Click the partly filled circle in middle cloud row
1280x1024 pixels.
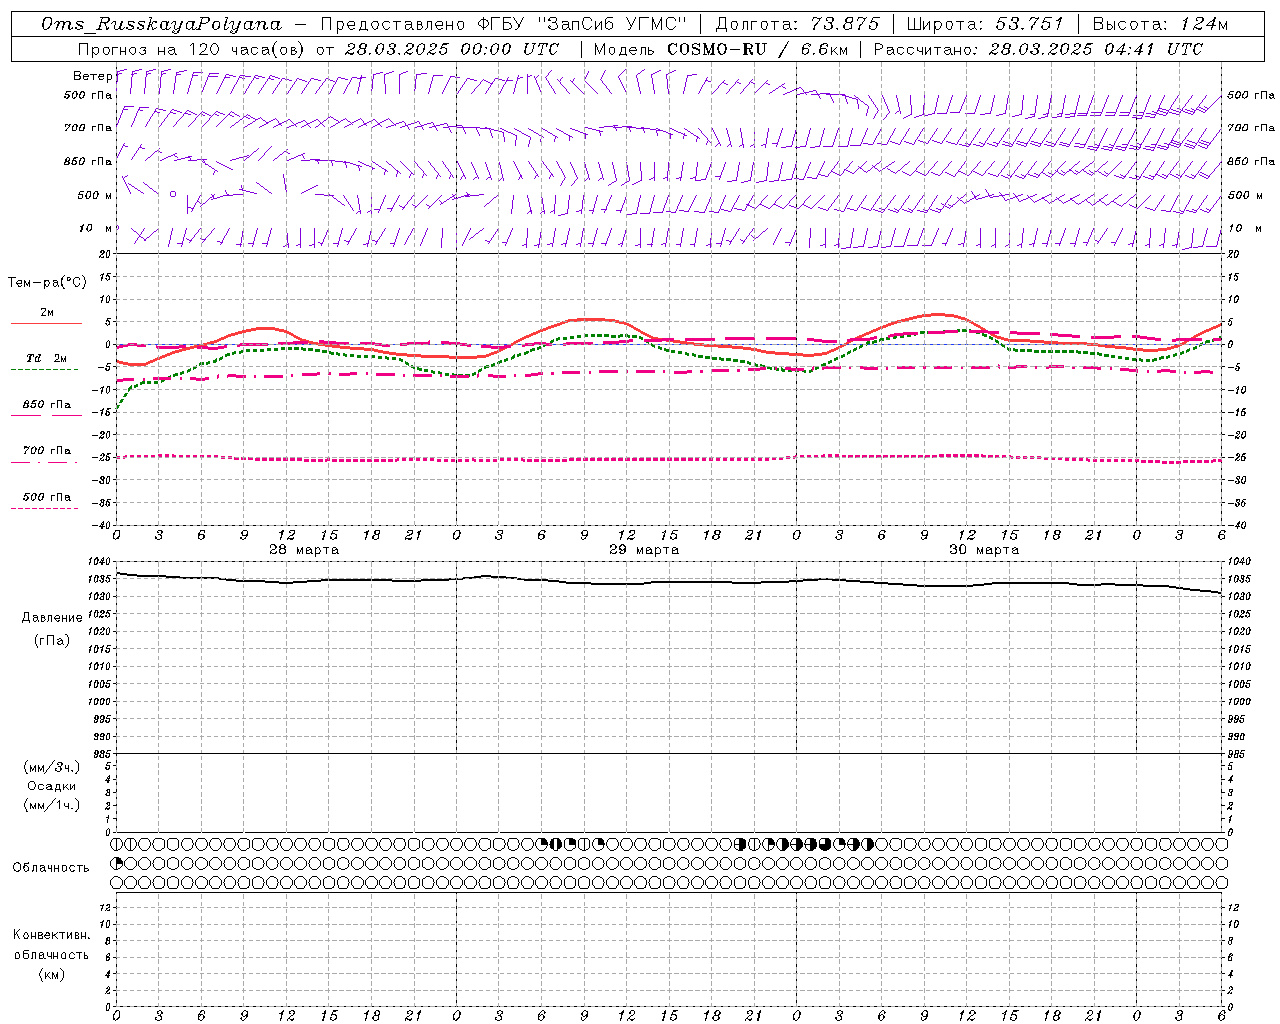pos(117,863)
